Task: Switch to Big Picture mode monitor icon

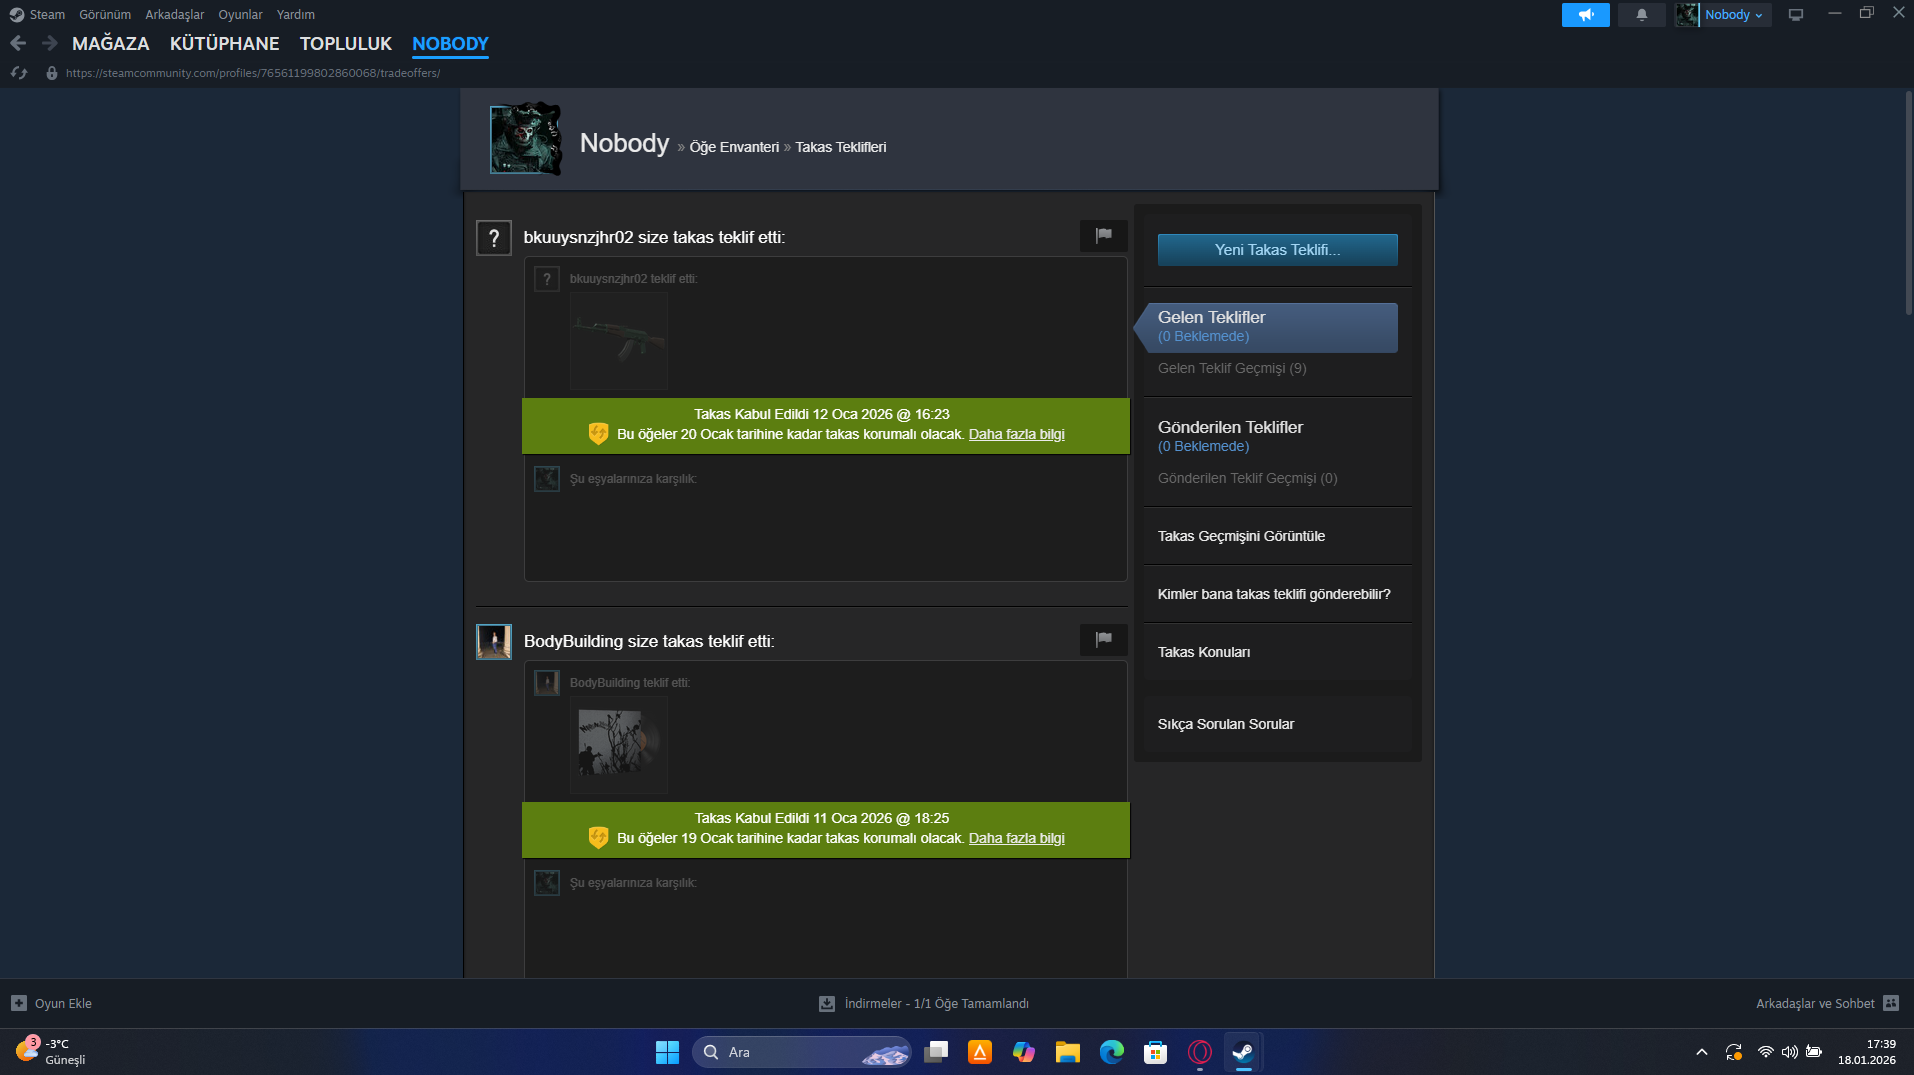Action: [1796, 15]
